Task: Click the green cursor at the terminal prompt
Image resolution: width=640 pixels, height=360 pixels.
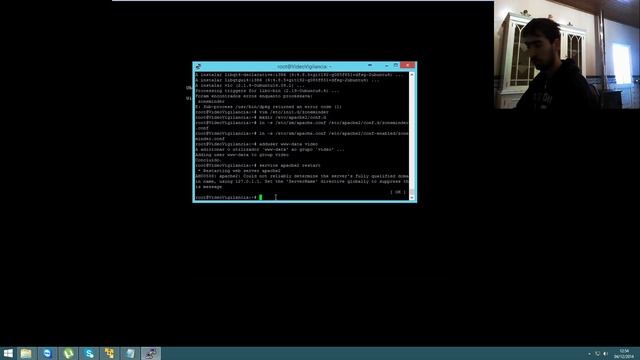Action: pos(260,198)
